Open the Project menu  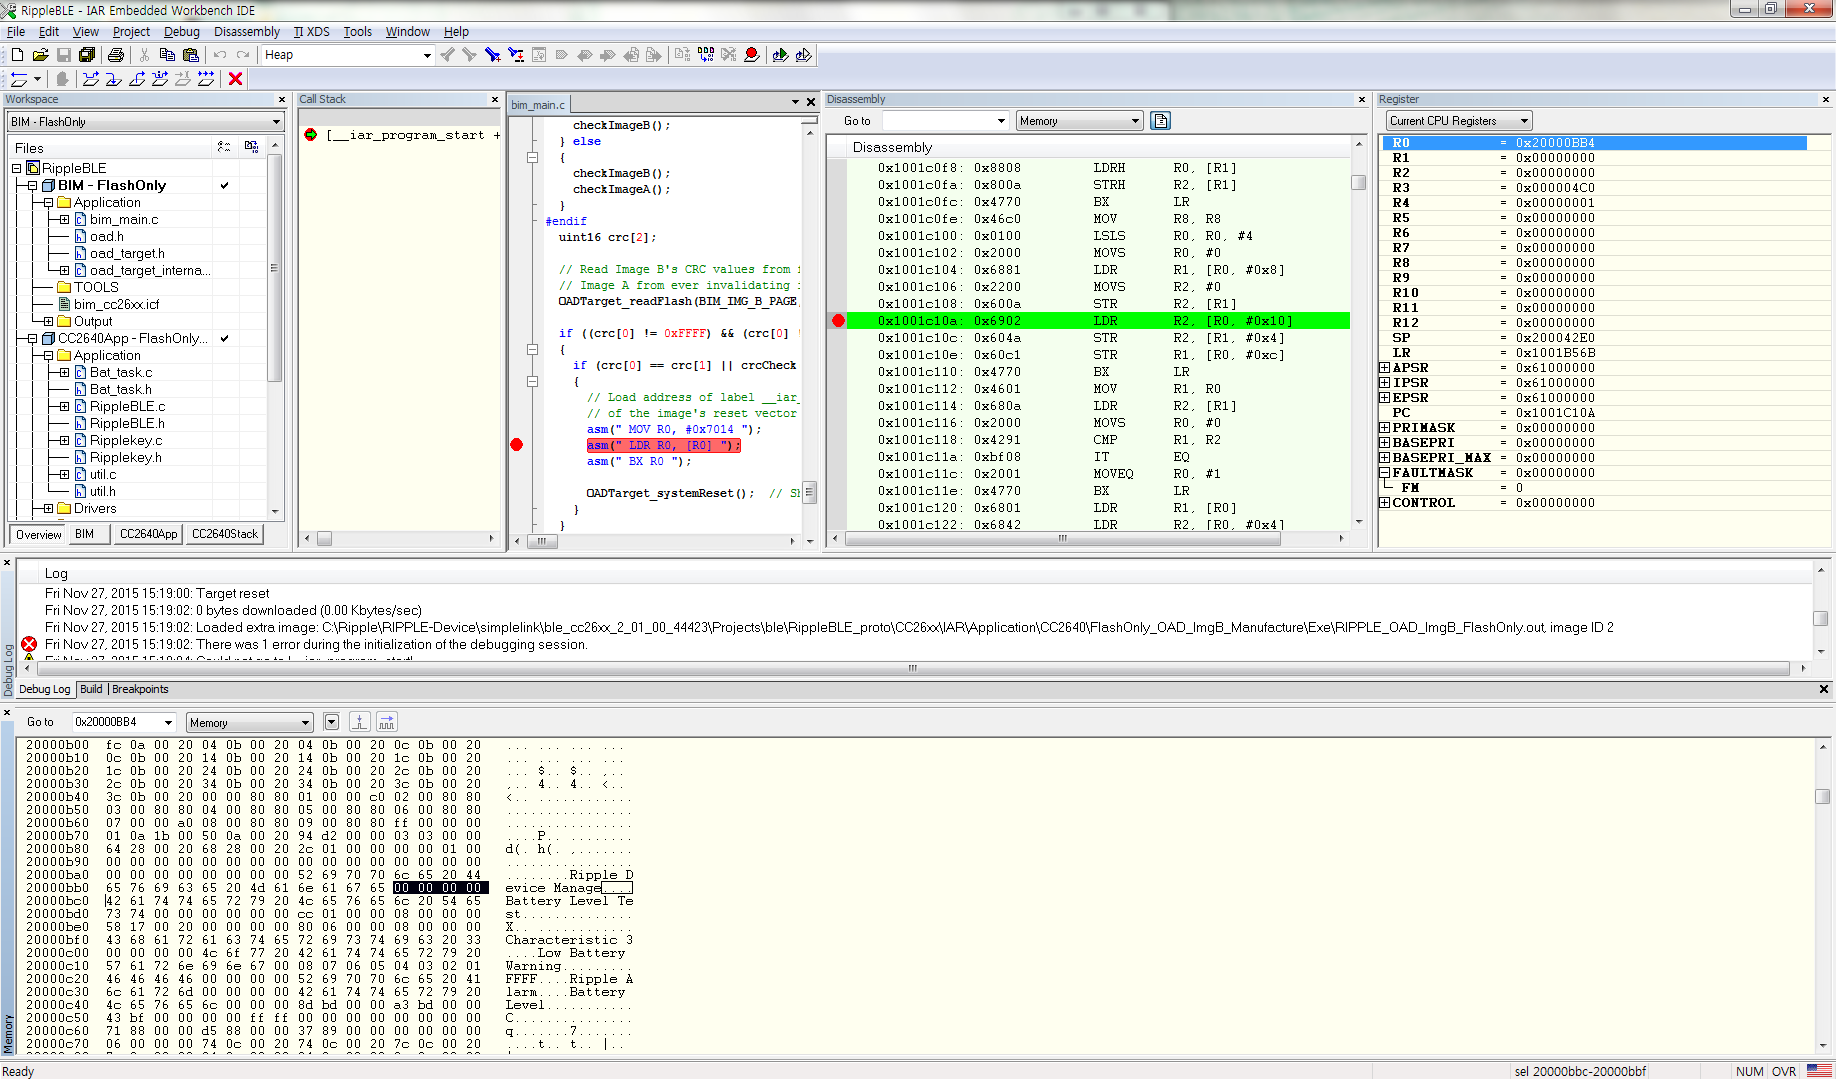pos(131,32)
